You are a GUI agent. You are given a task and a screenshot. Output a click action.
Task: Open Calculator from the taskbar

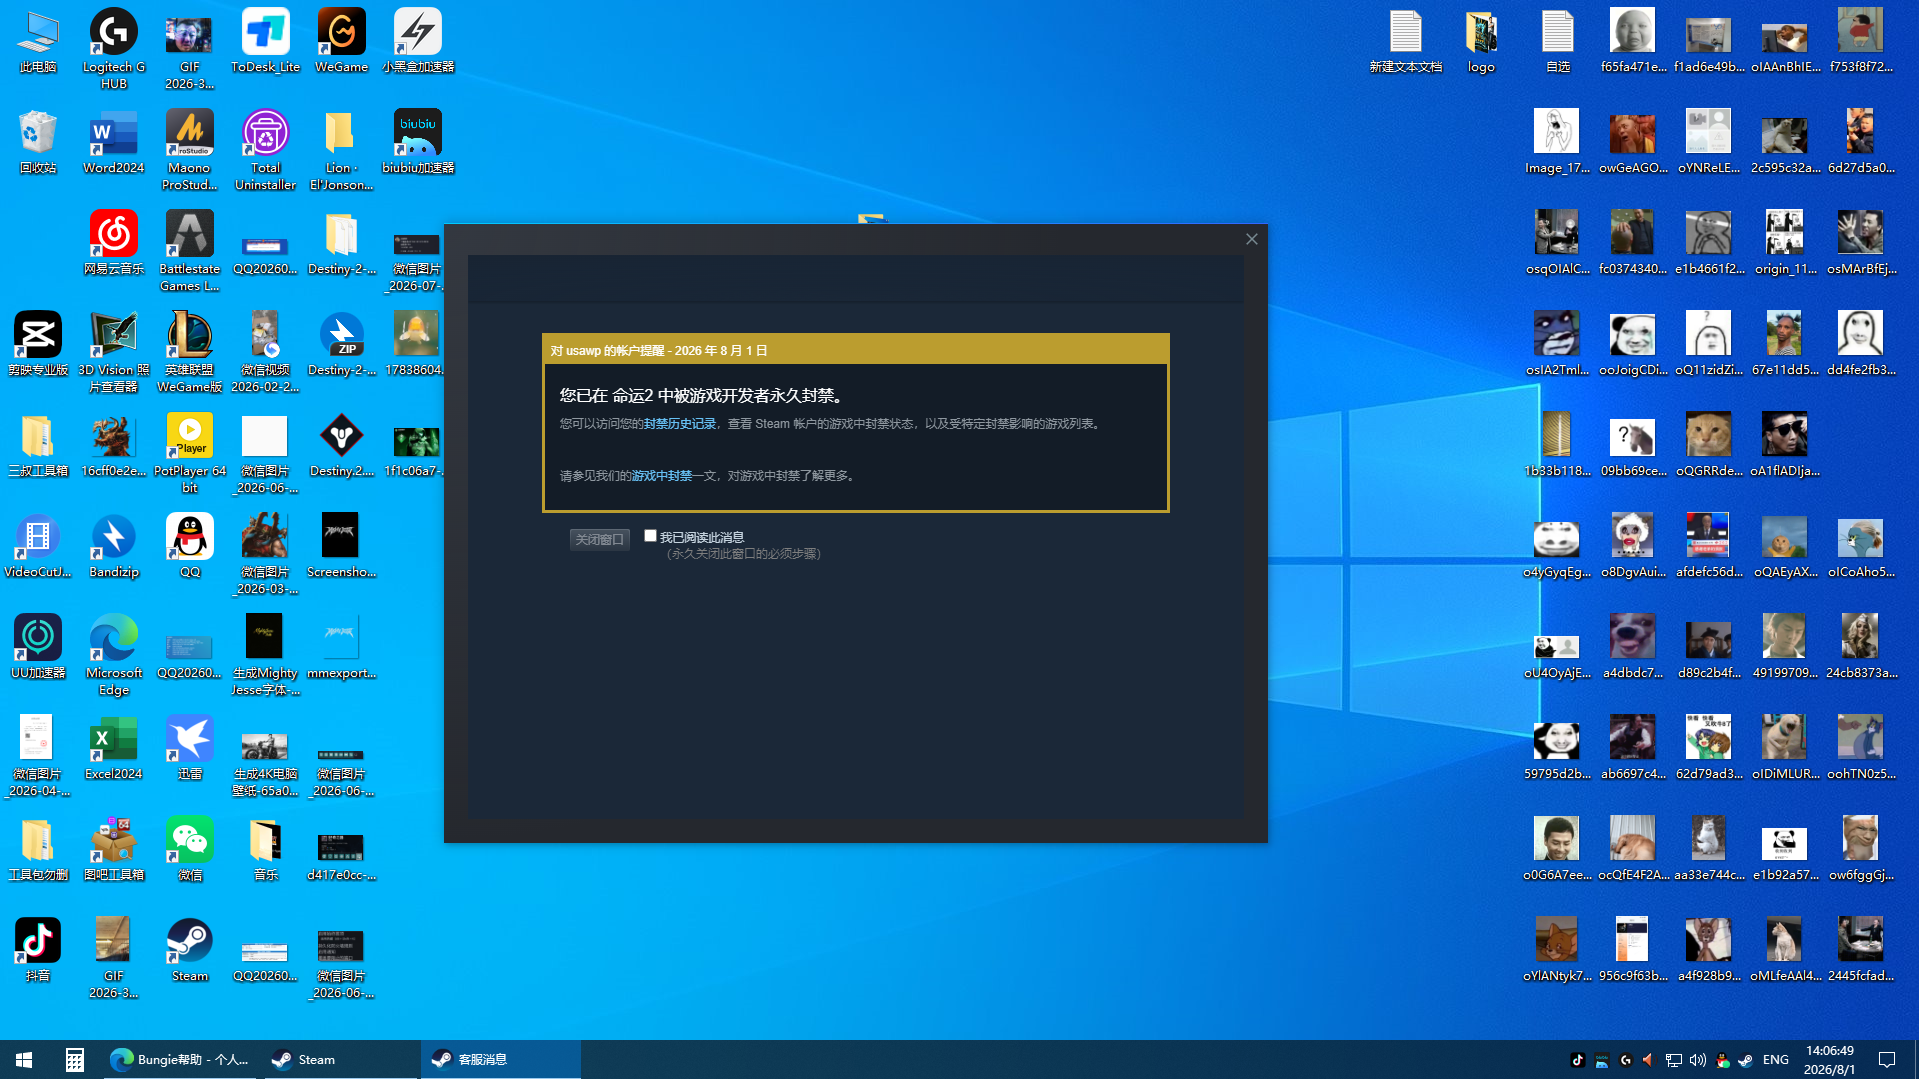tap(74, 1060)
